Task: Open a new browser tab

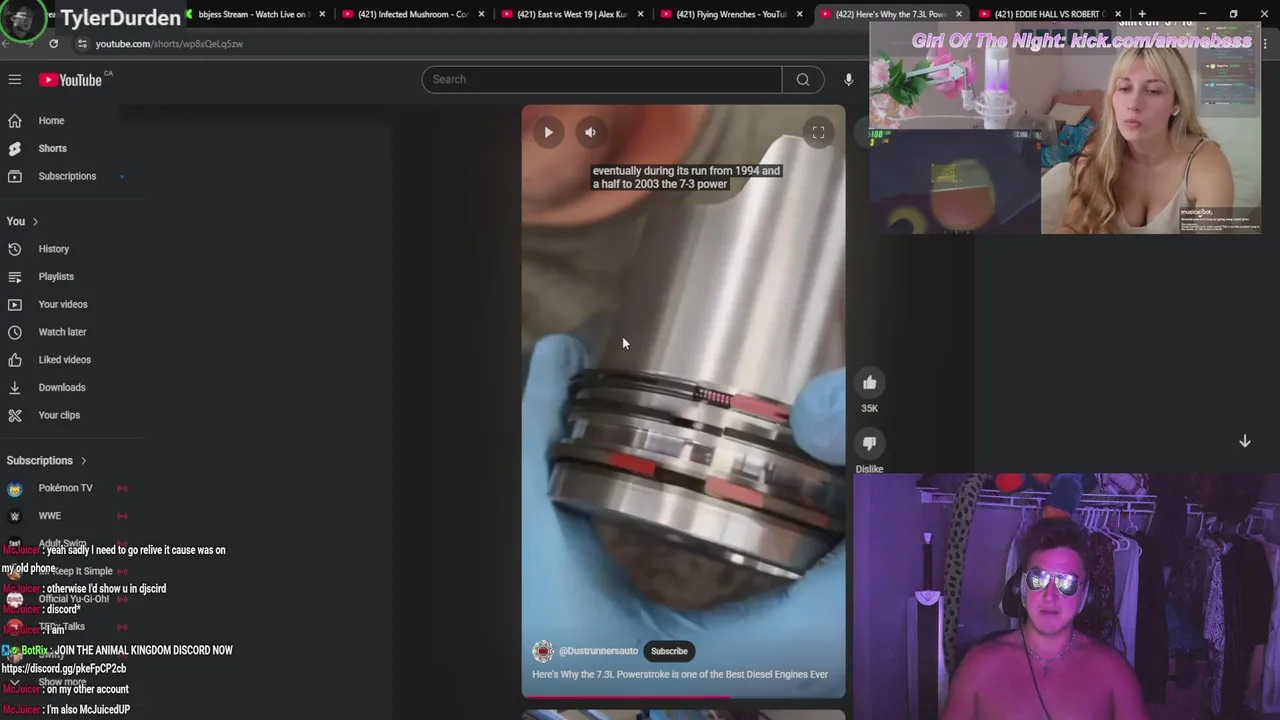Action: pos(1142,14)
